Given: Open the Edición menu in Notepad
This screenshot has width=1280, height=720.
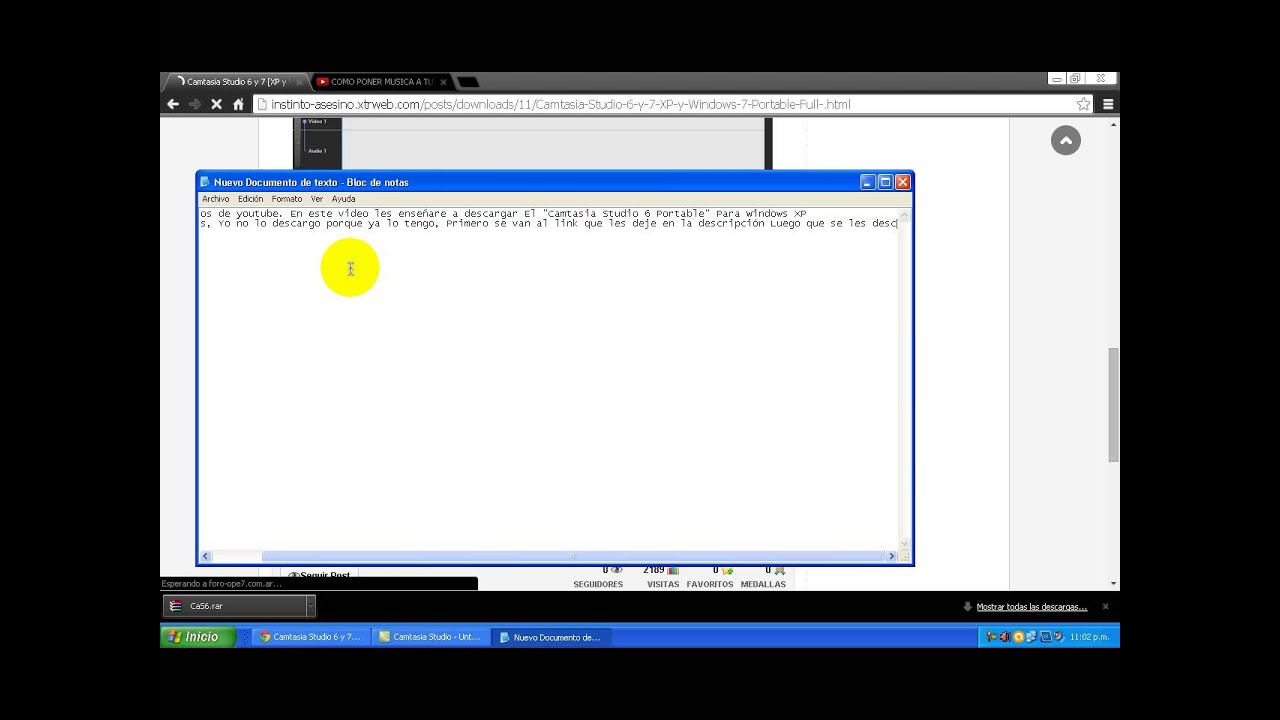Looking at the screenshot, I should click(x=250, y=199).
